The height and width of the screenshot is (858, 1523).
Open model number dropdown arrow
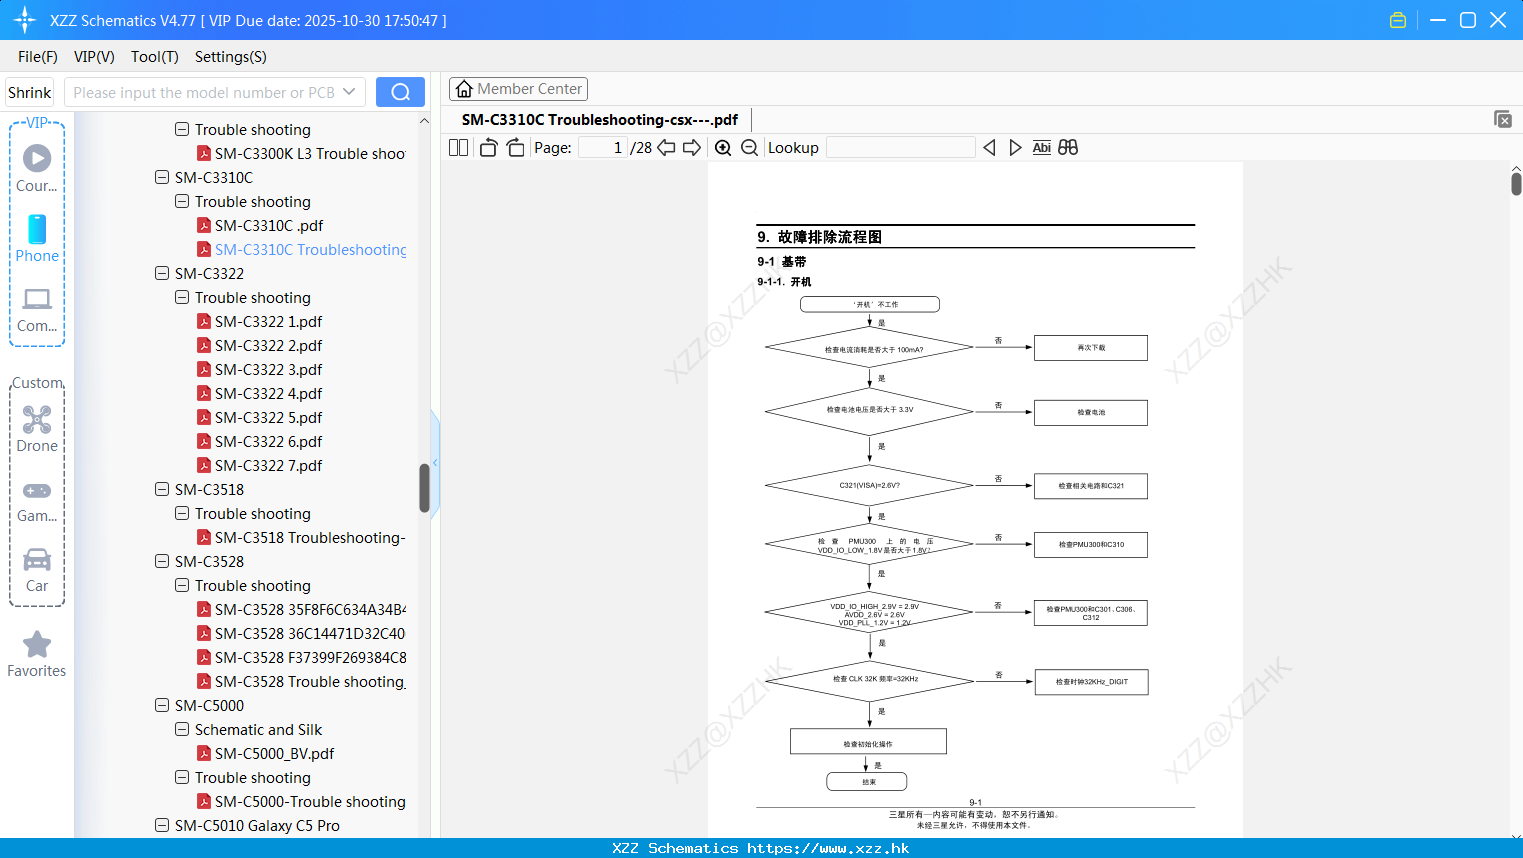point(349,92)
